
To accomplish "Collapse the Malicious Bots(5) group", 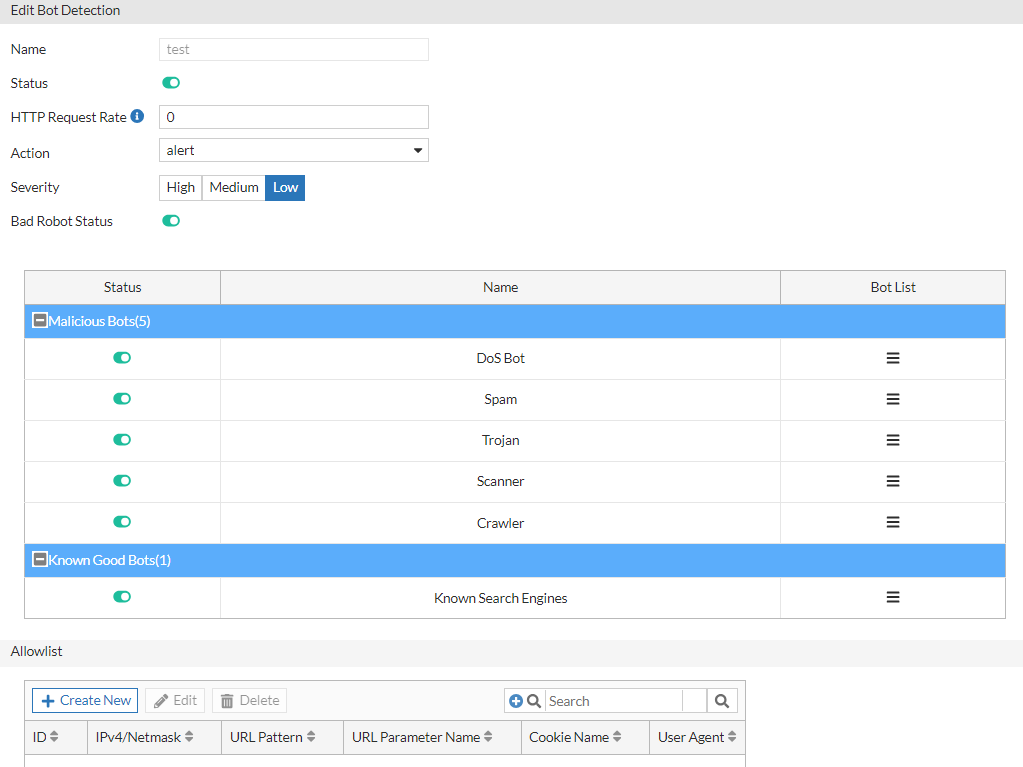I will pyautogui.click(x=39, y=320).
